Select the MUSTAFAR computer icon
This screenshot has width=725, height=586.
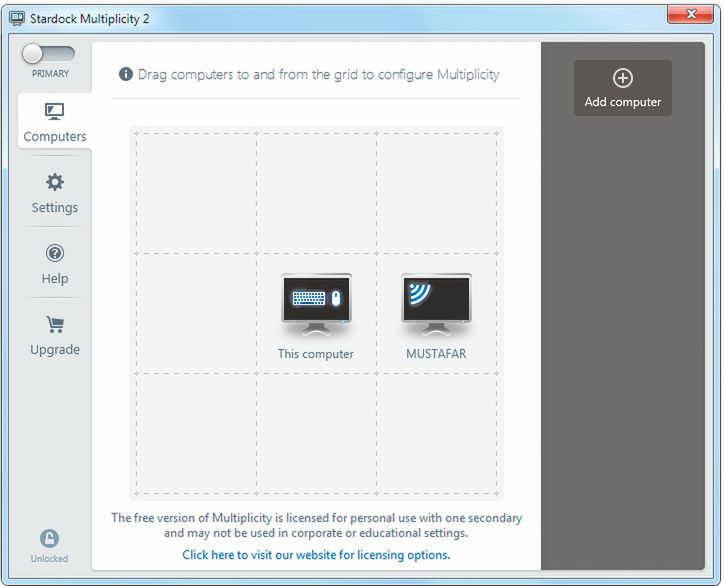(436, 304)
